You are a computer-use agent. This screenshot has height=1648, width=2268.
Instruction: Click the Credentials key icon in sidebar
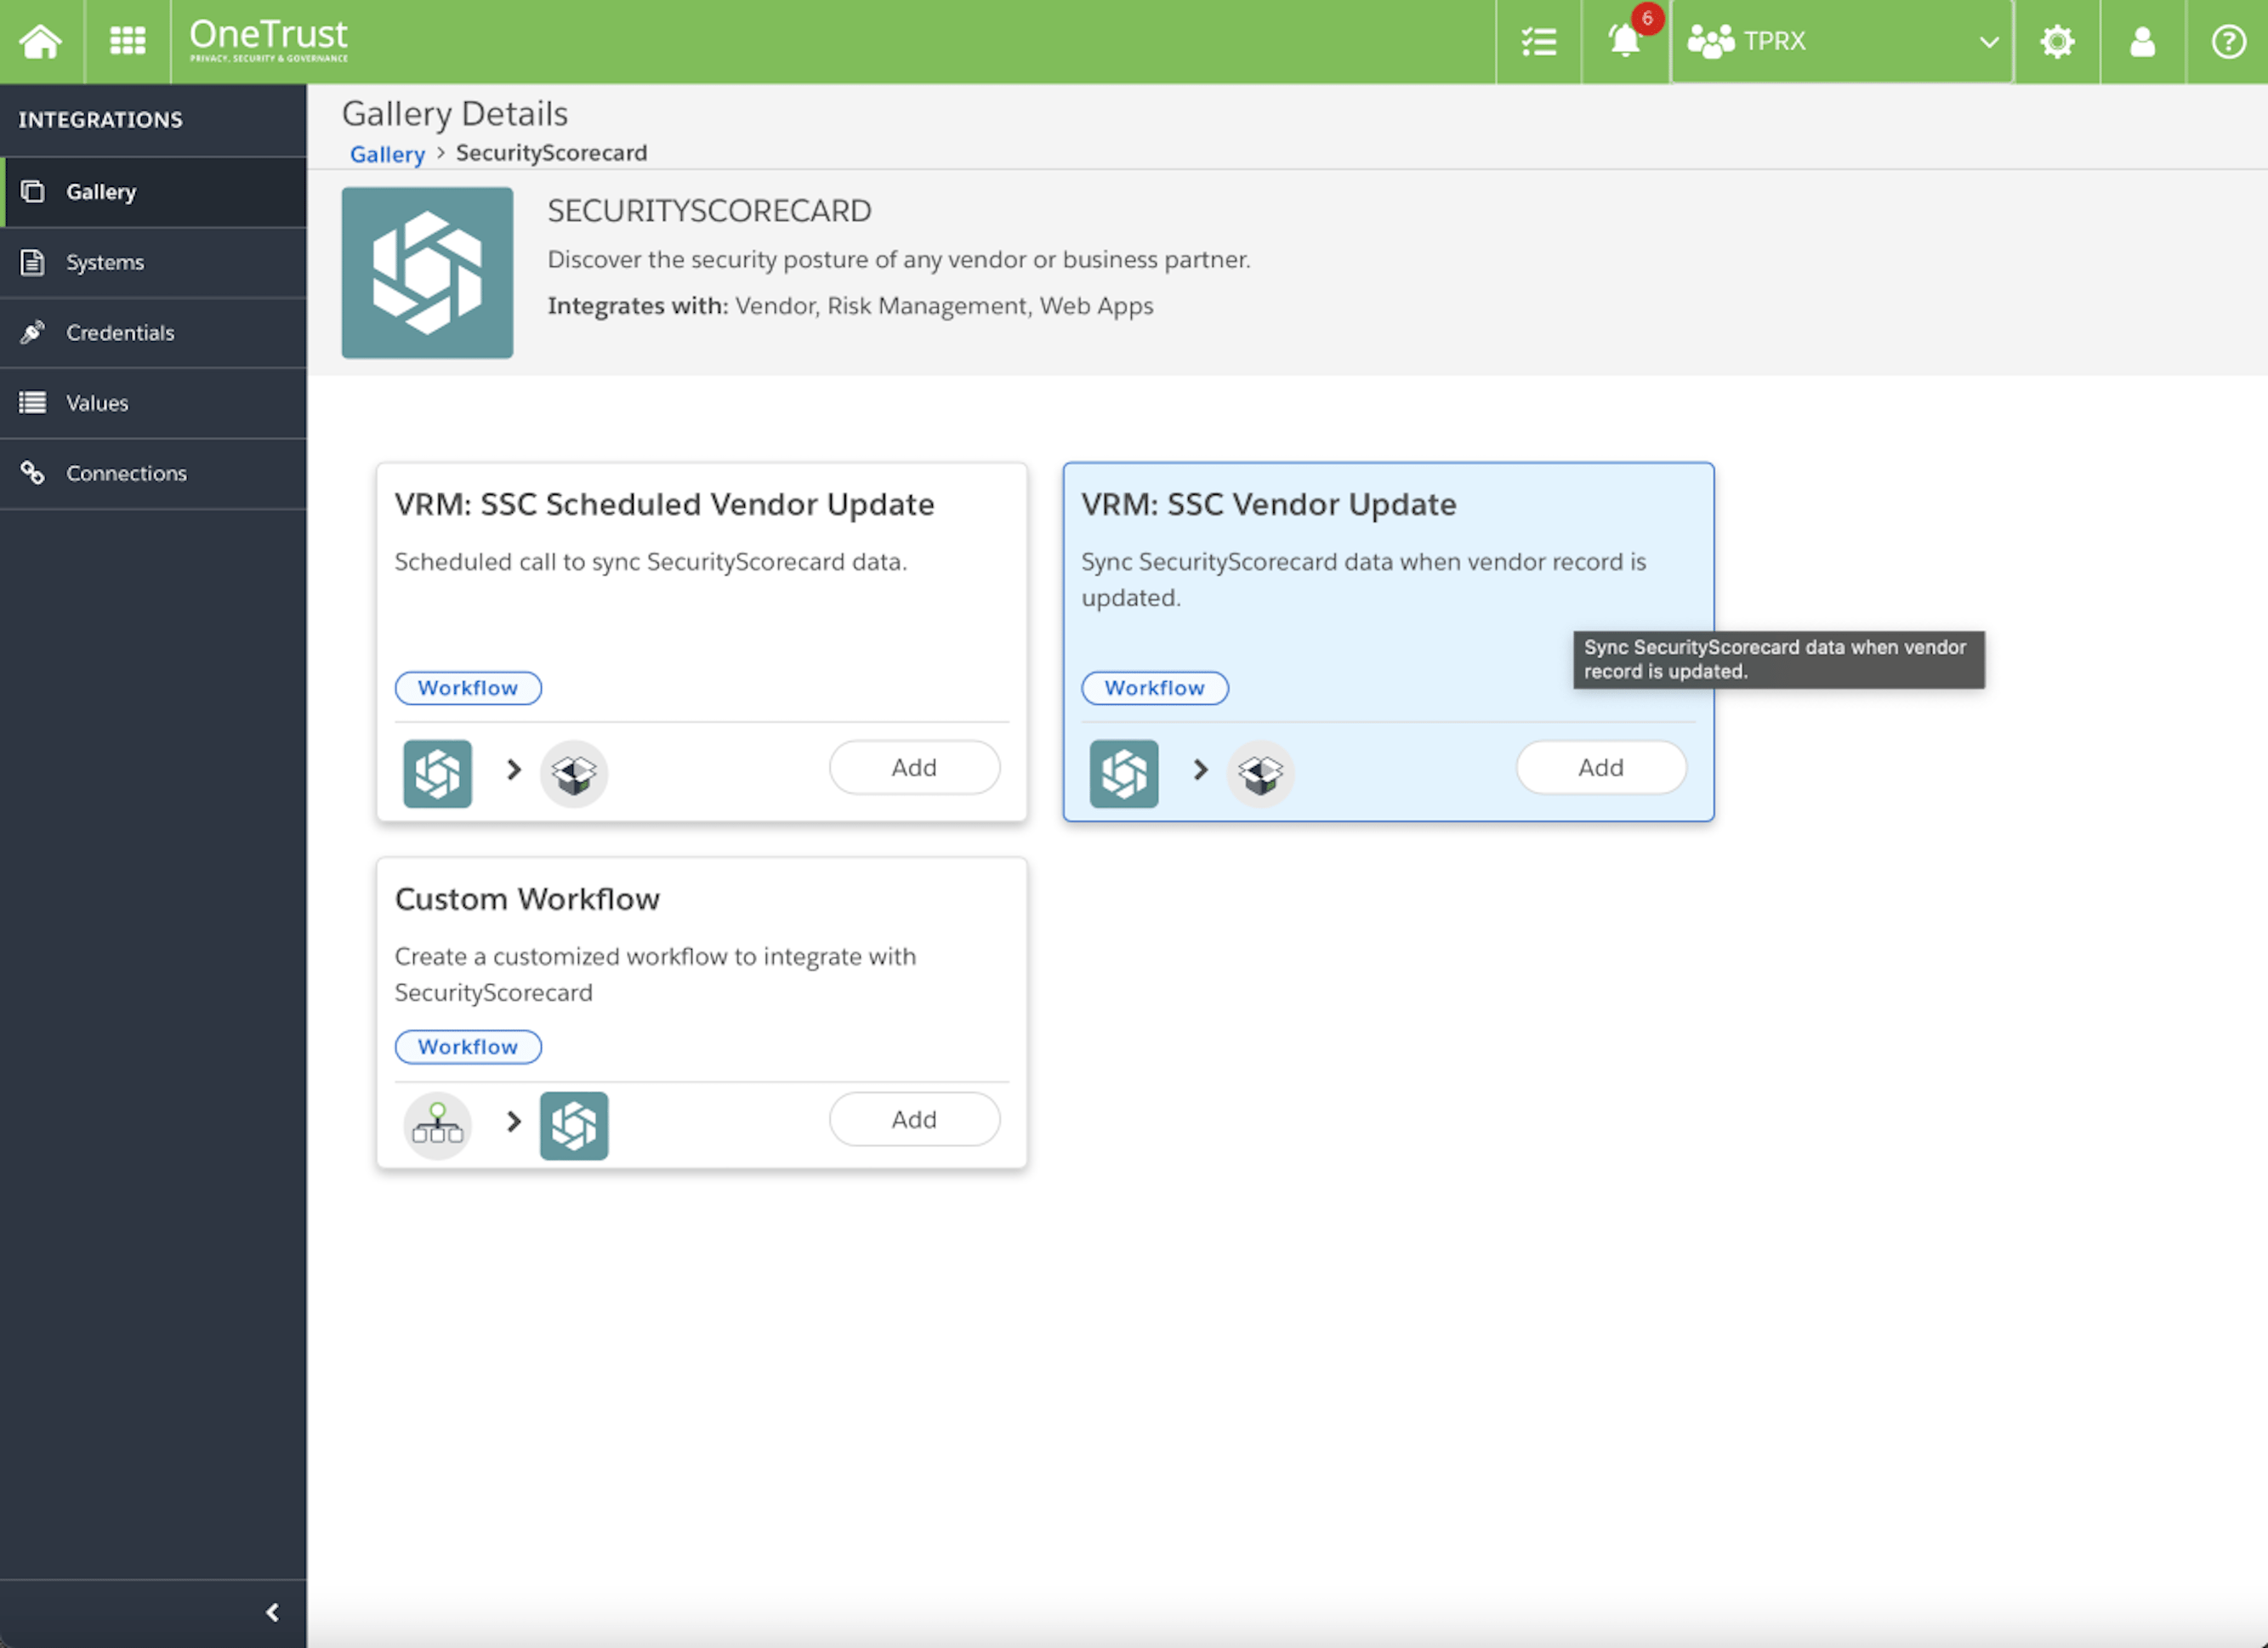point(33,333)
